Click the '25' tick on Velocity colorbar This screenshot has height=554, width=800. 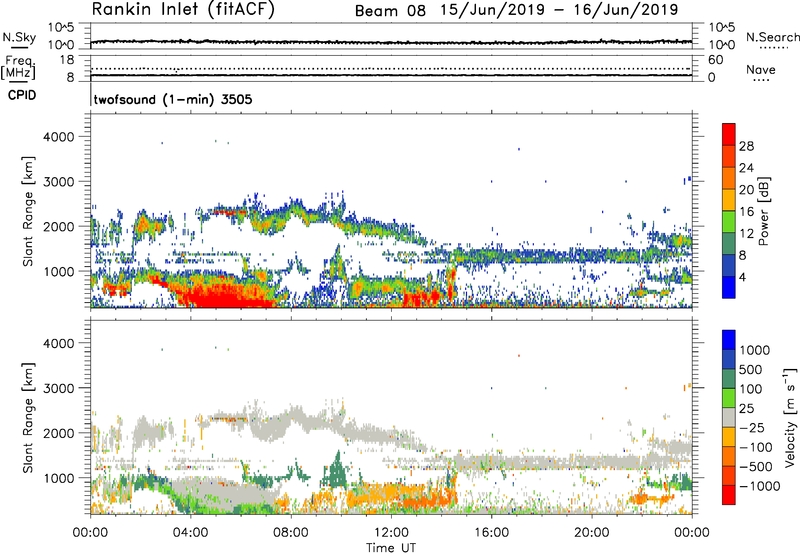pyautogui.click(x=746, y=408)
